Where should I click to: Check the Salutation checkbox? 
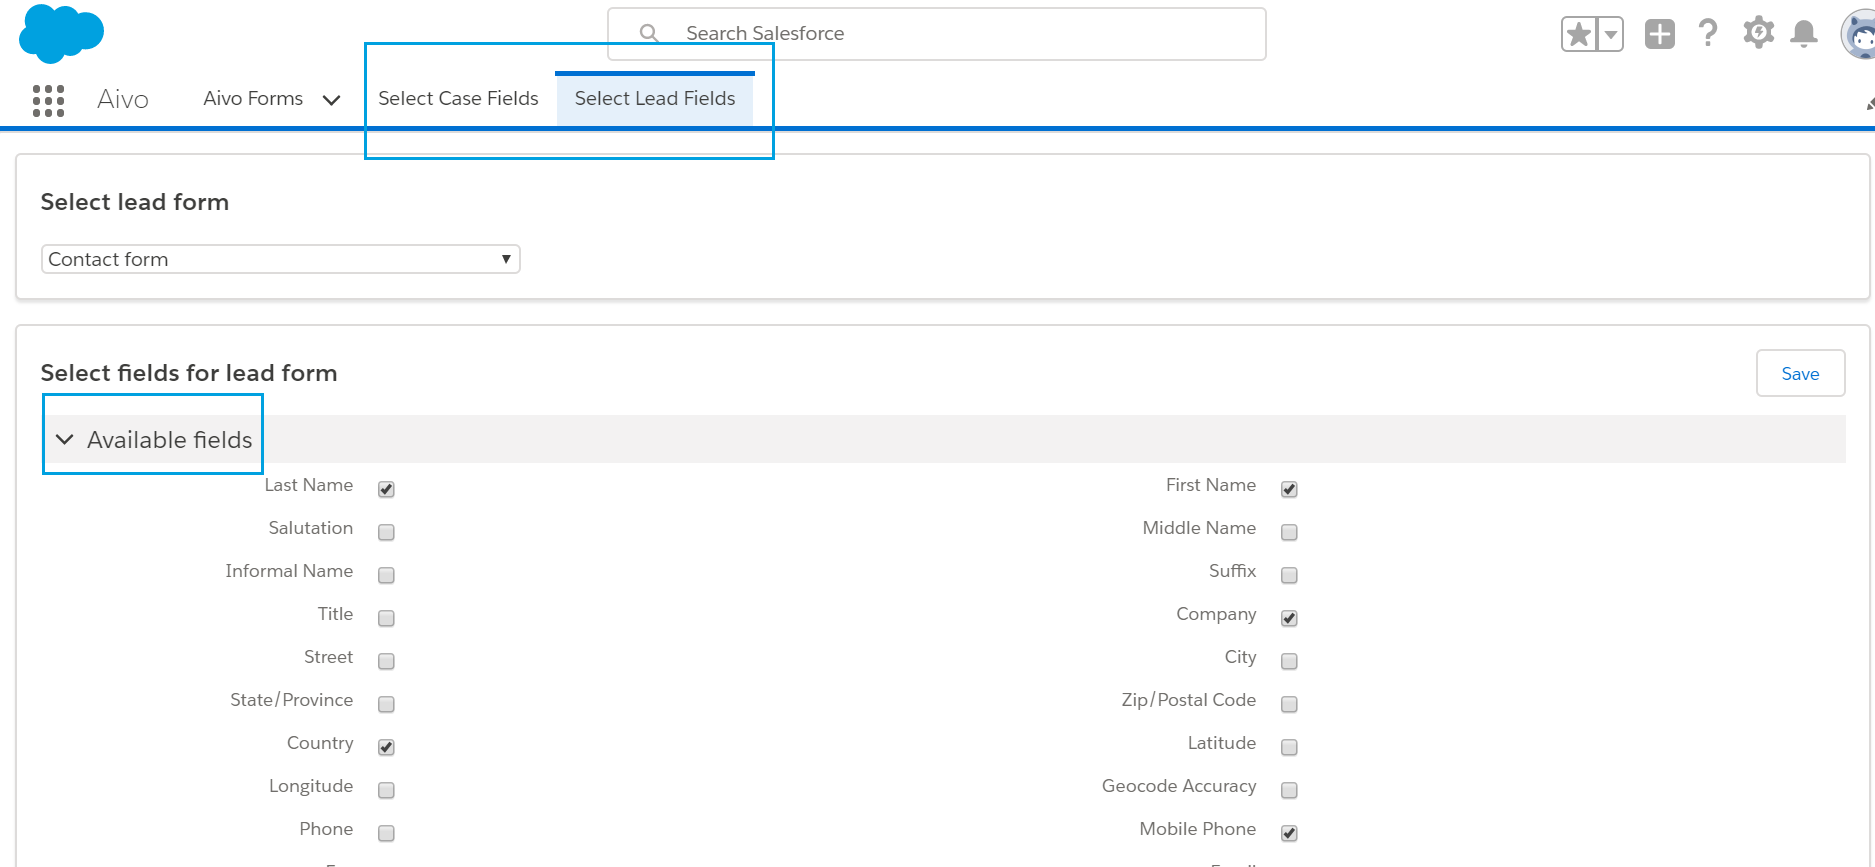(x=386, y=532)
